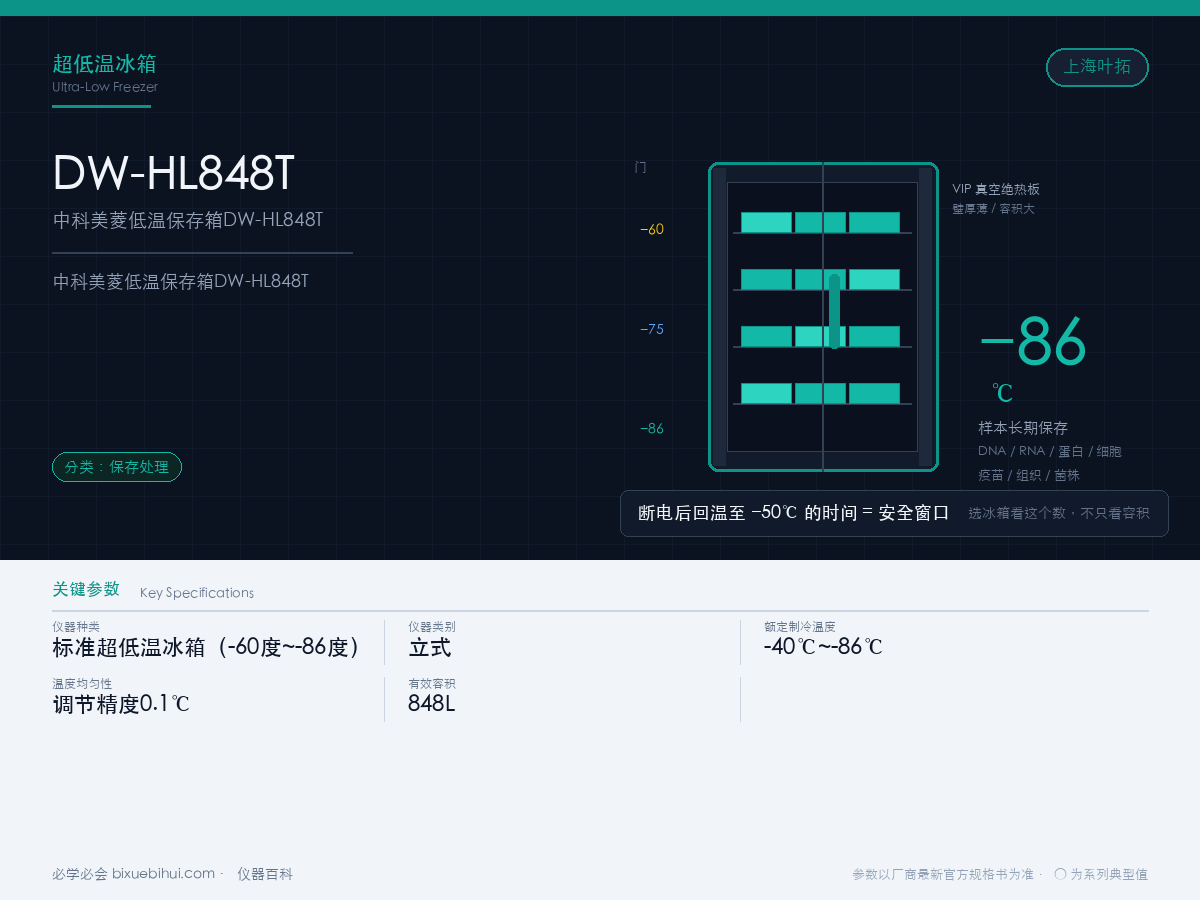Click the 超低温冰箱 header title
1200x900 pixels.
104,64
